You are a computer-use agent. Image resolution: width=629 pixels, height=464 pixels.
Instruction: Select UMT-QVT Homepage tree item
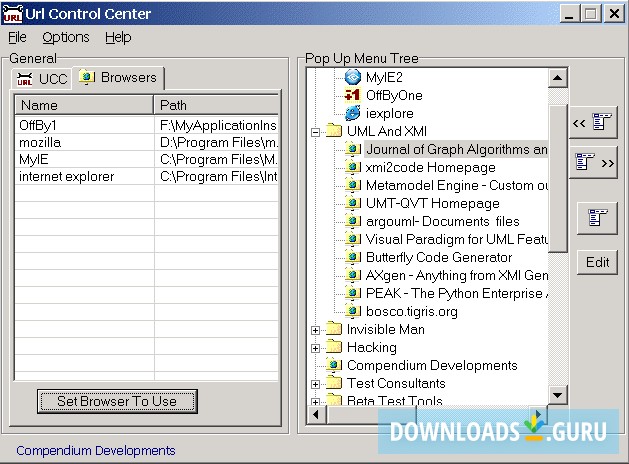click(432, 203)
